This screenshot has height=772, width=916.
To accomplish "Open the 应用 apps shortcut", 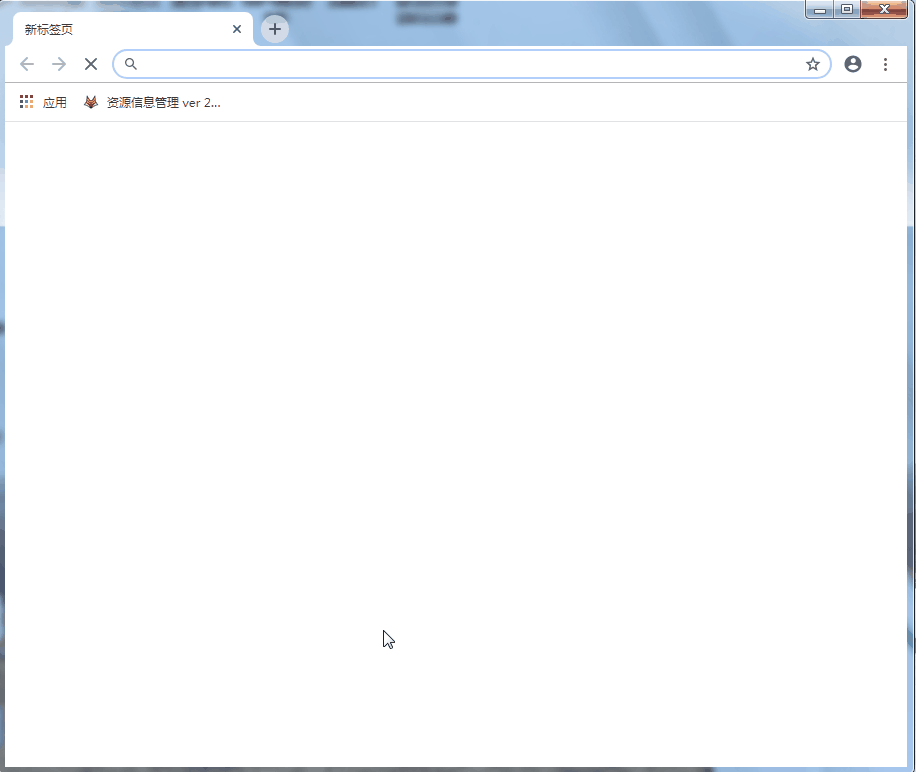I will (x=43, y=103).
